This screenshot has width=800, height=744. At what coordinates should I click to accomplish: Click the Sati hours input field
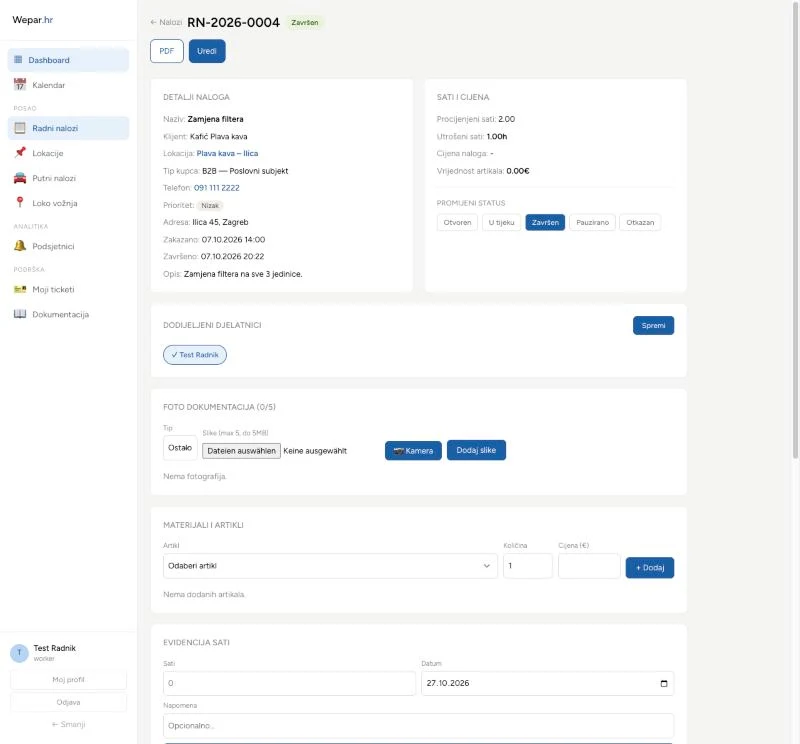point(289,683)
